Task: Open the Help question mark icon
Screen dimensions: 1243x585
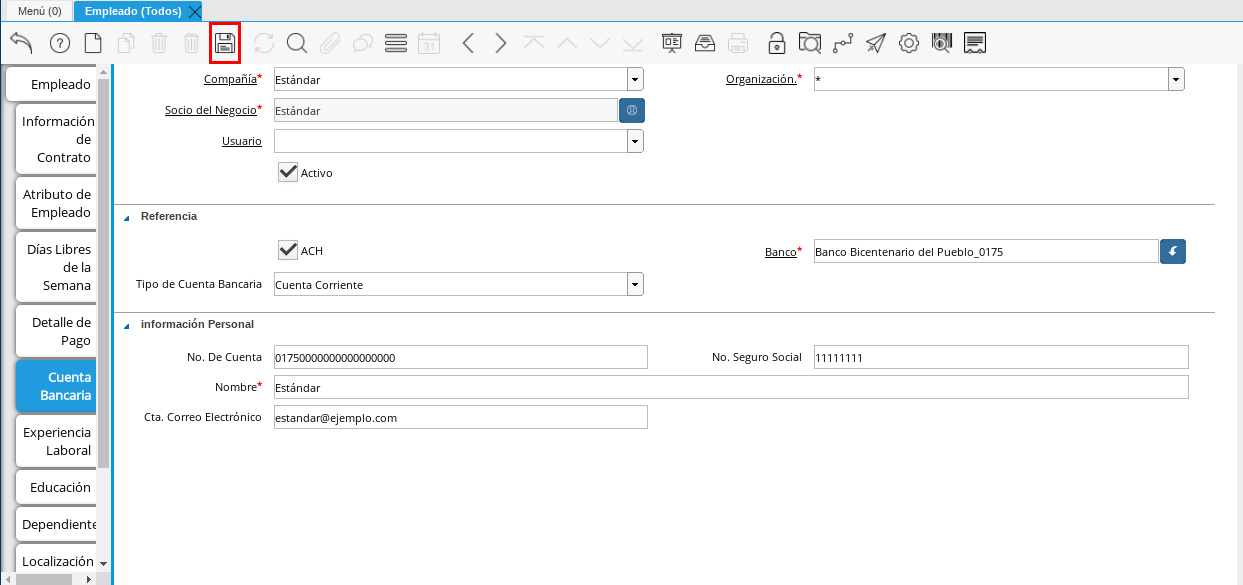Action: tap(60, 43)
